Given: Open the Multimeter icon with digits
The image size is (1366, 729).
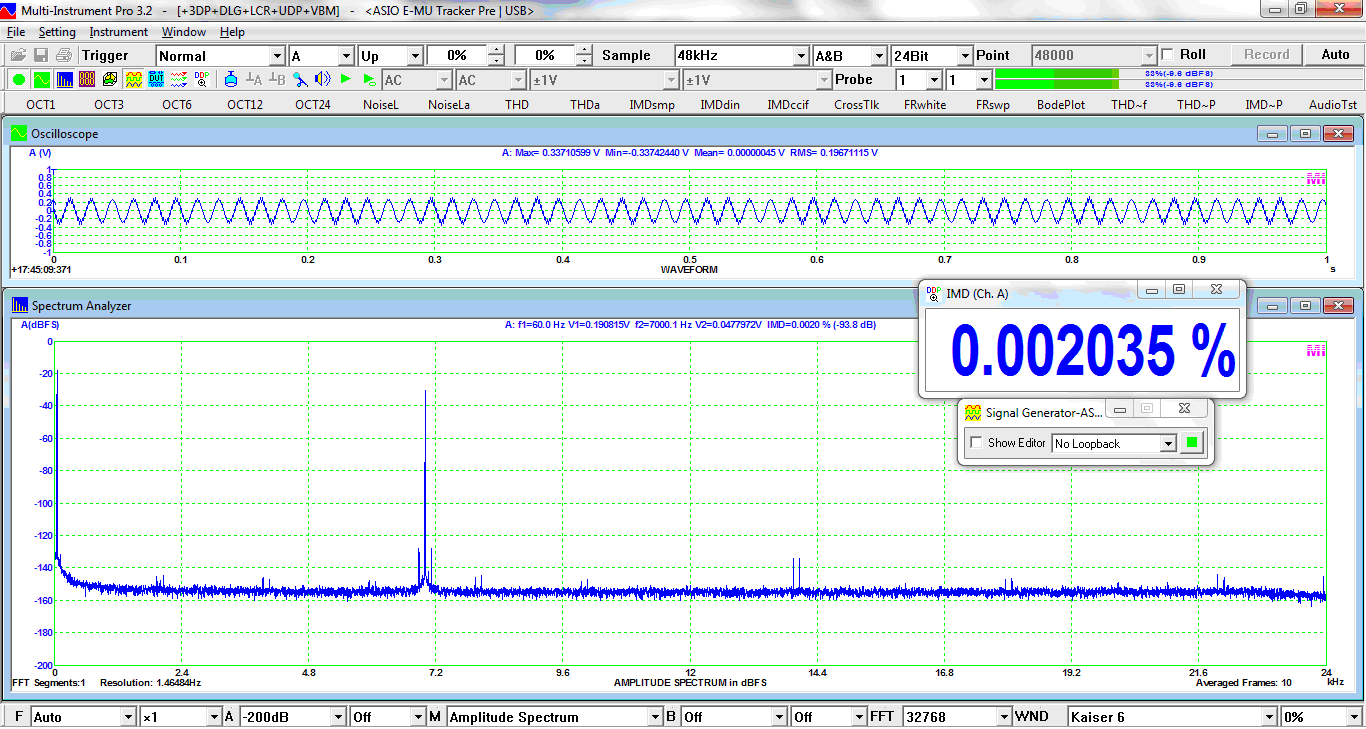Looking at the screenshot, I should coord(88,79).
